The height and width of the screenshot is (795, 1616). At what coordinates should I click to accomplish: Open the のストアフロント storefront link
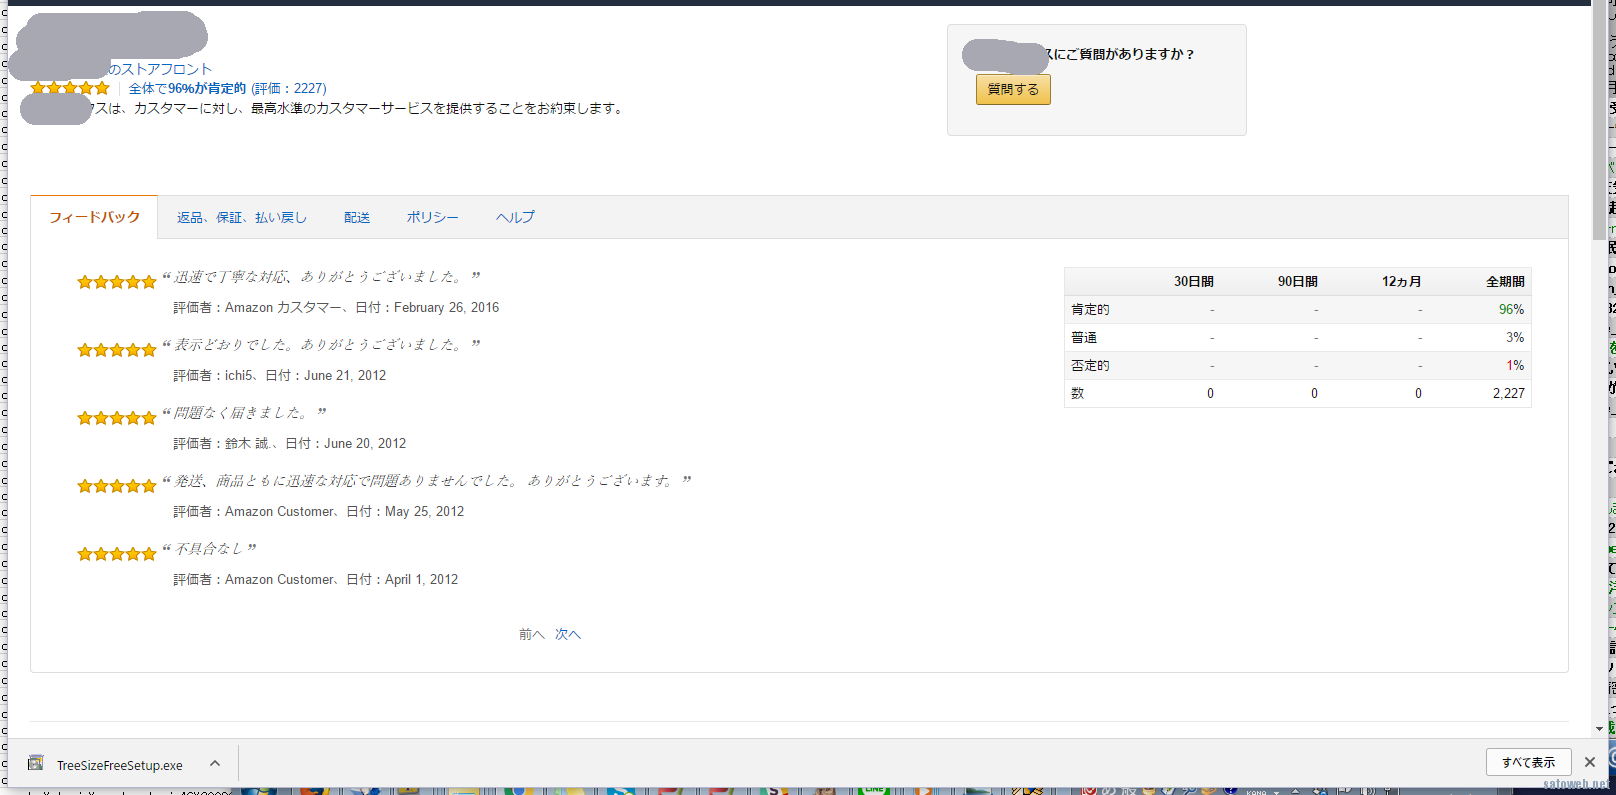click(160, 69)
